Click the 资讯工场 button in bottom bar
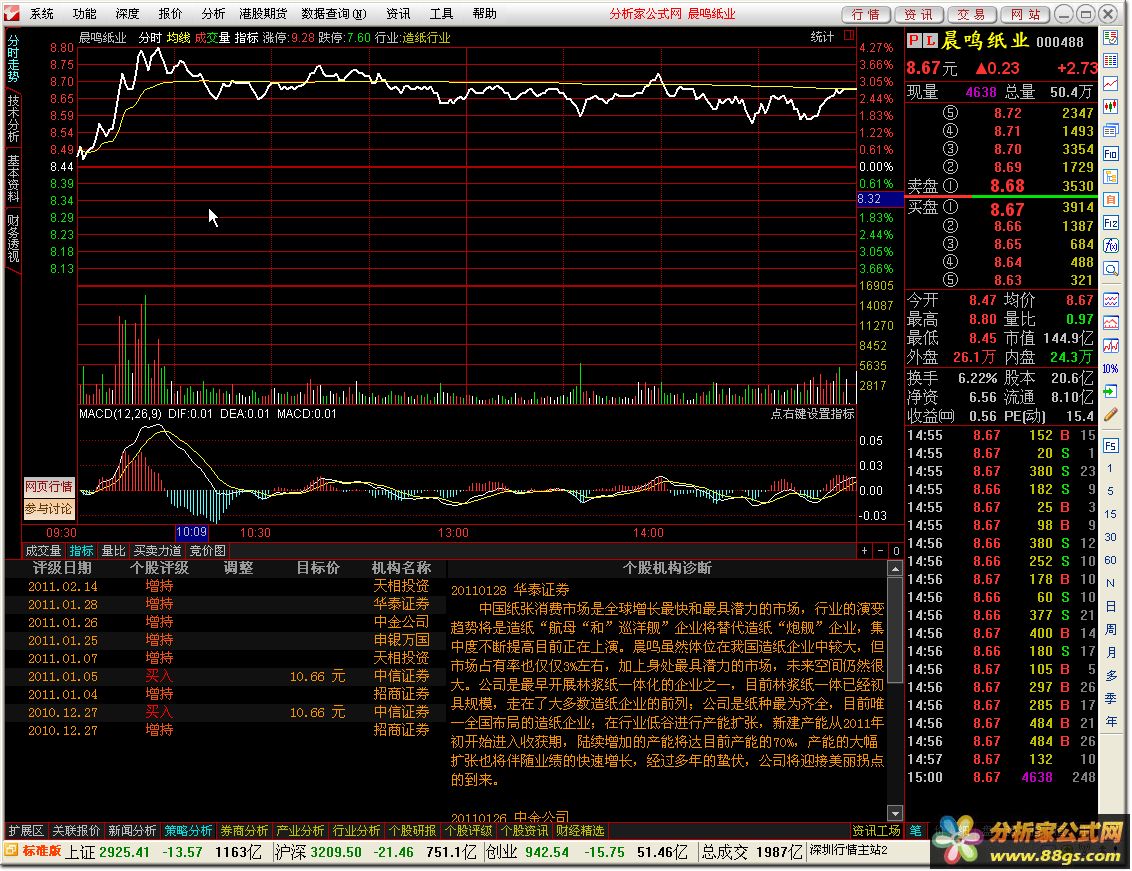Viewport: 1132px width, 871px height. point(876,831)
